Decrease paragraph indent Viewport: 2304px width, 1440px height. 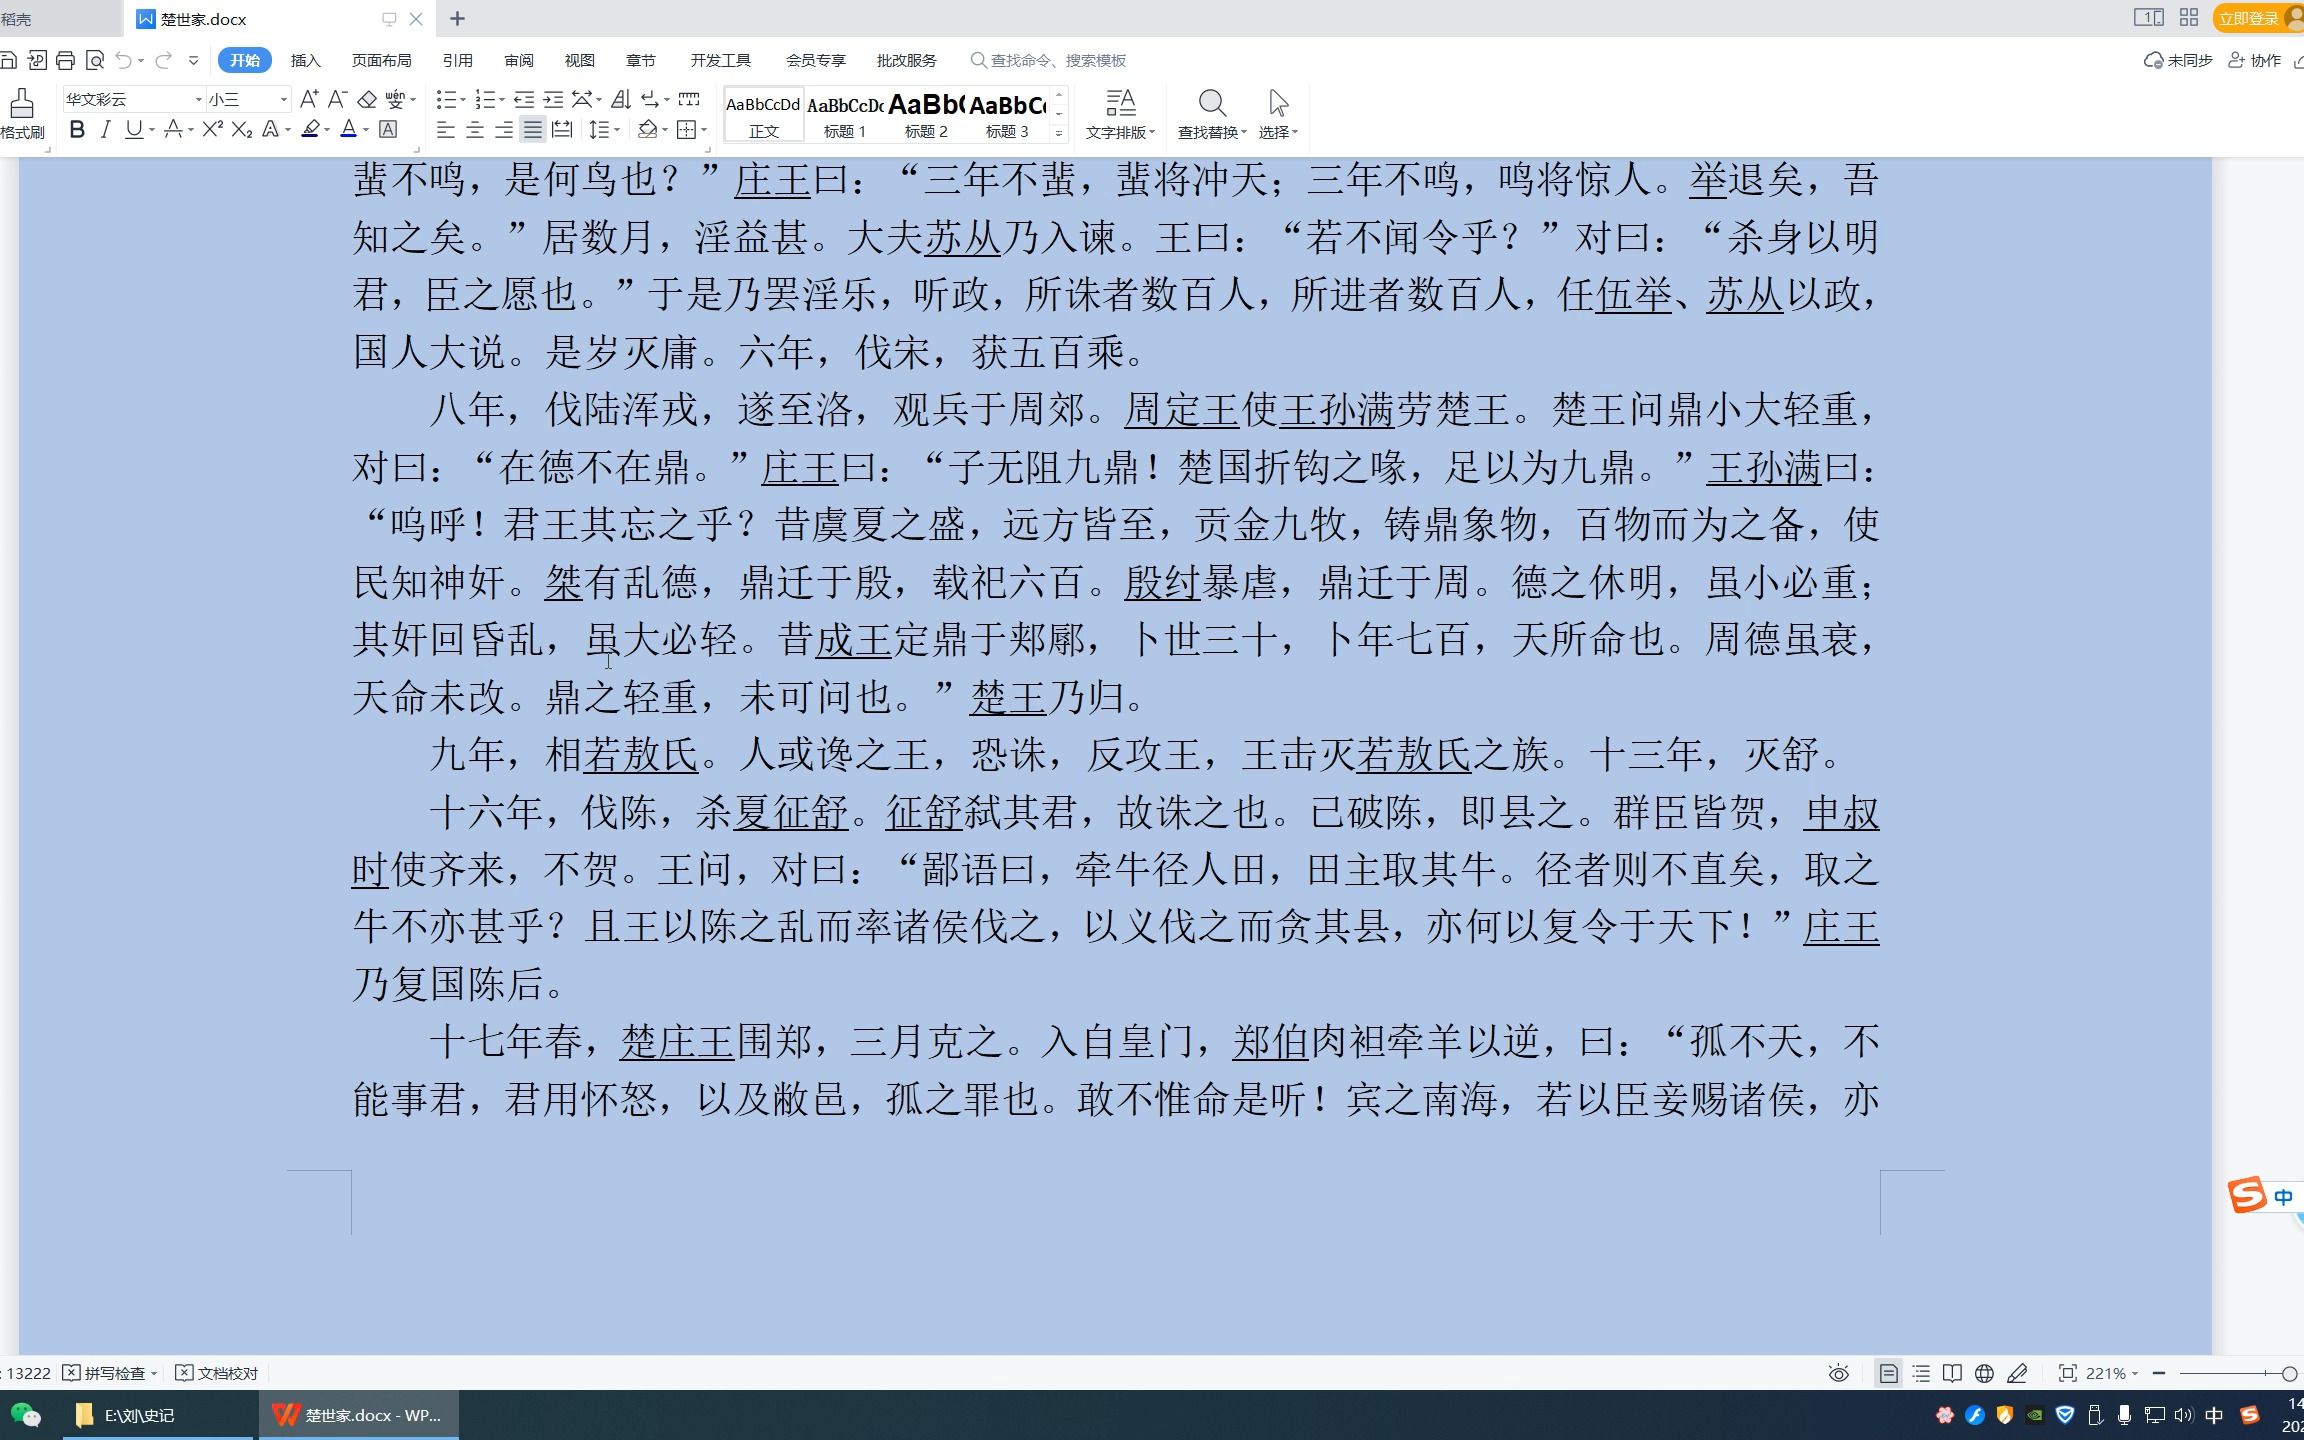pos(524,99)
